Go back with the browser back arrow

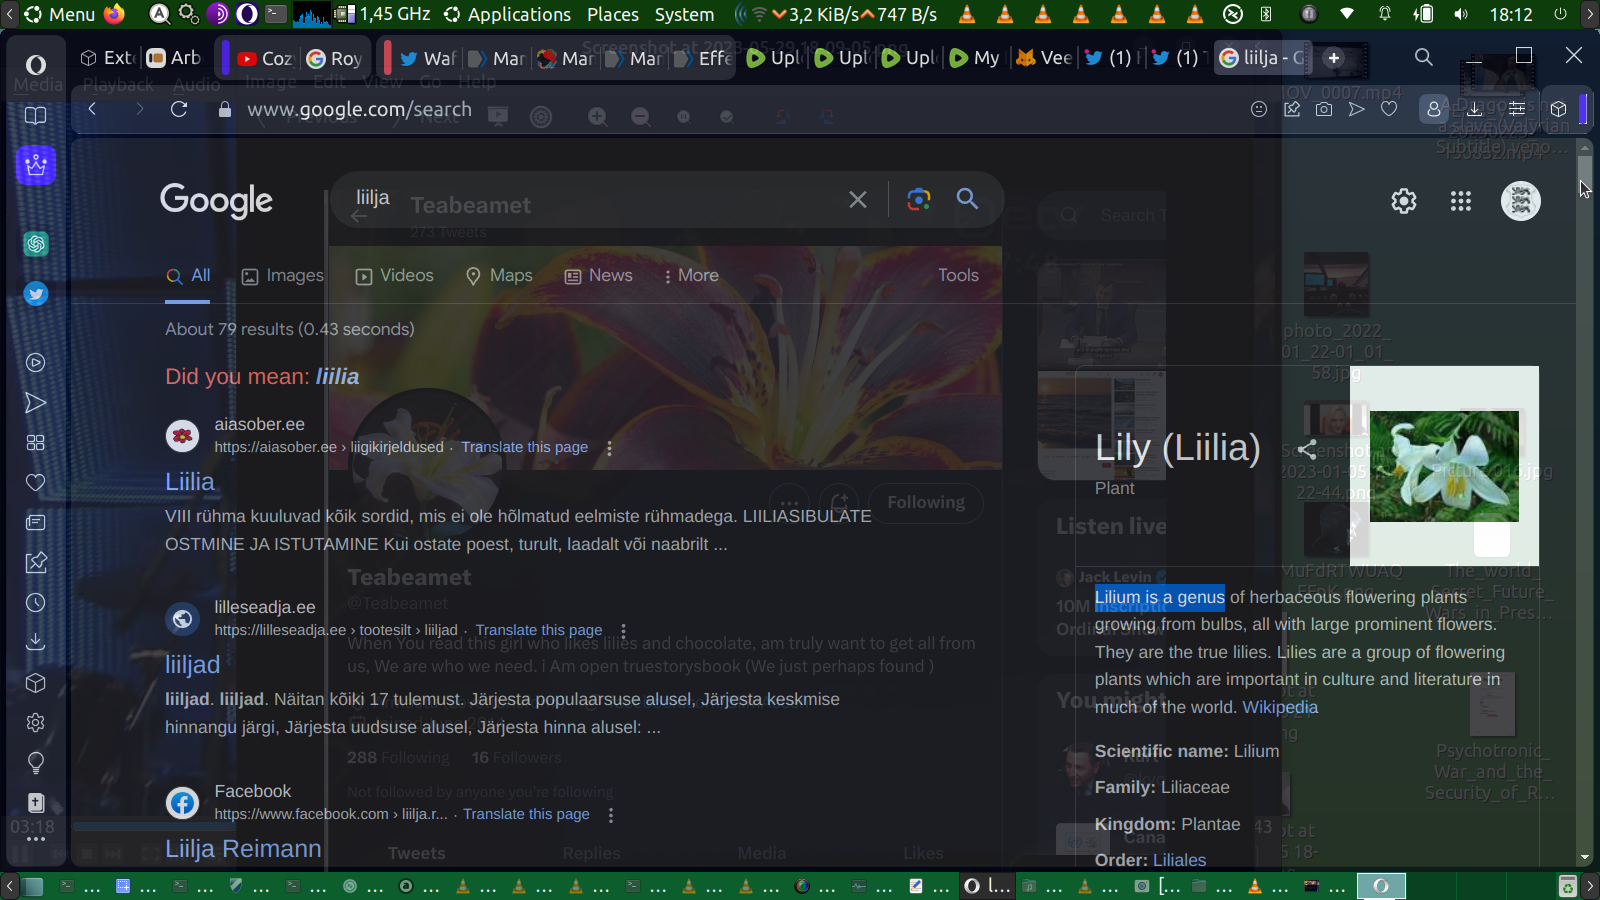click(x=92, y=109)
